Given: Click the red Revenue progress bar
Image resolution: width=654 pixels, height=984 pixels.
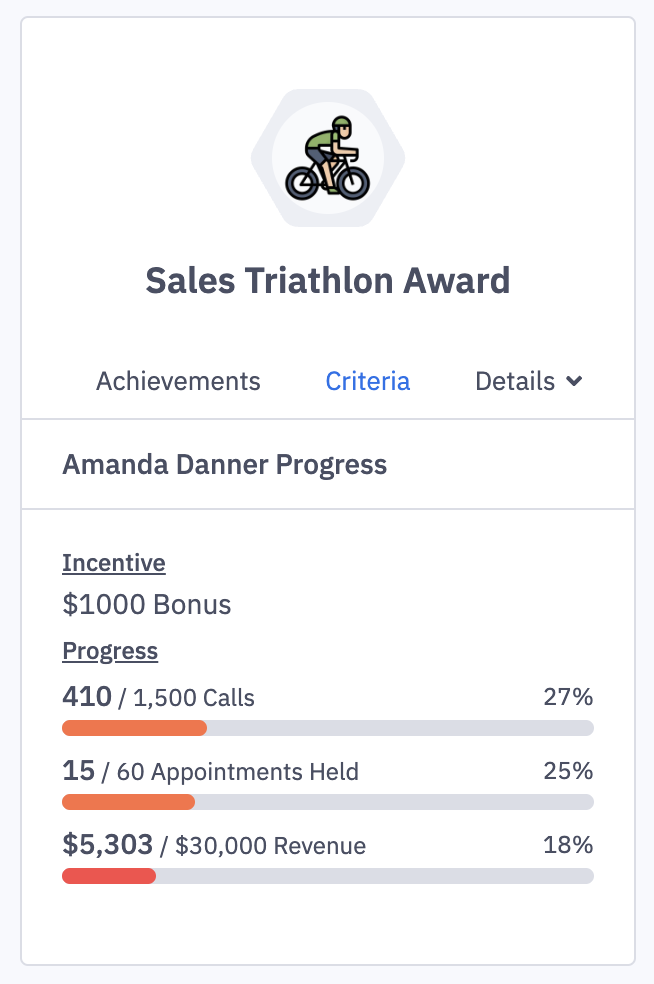Looking at the screenshot, I should (109, 876).
